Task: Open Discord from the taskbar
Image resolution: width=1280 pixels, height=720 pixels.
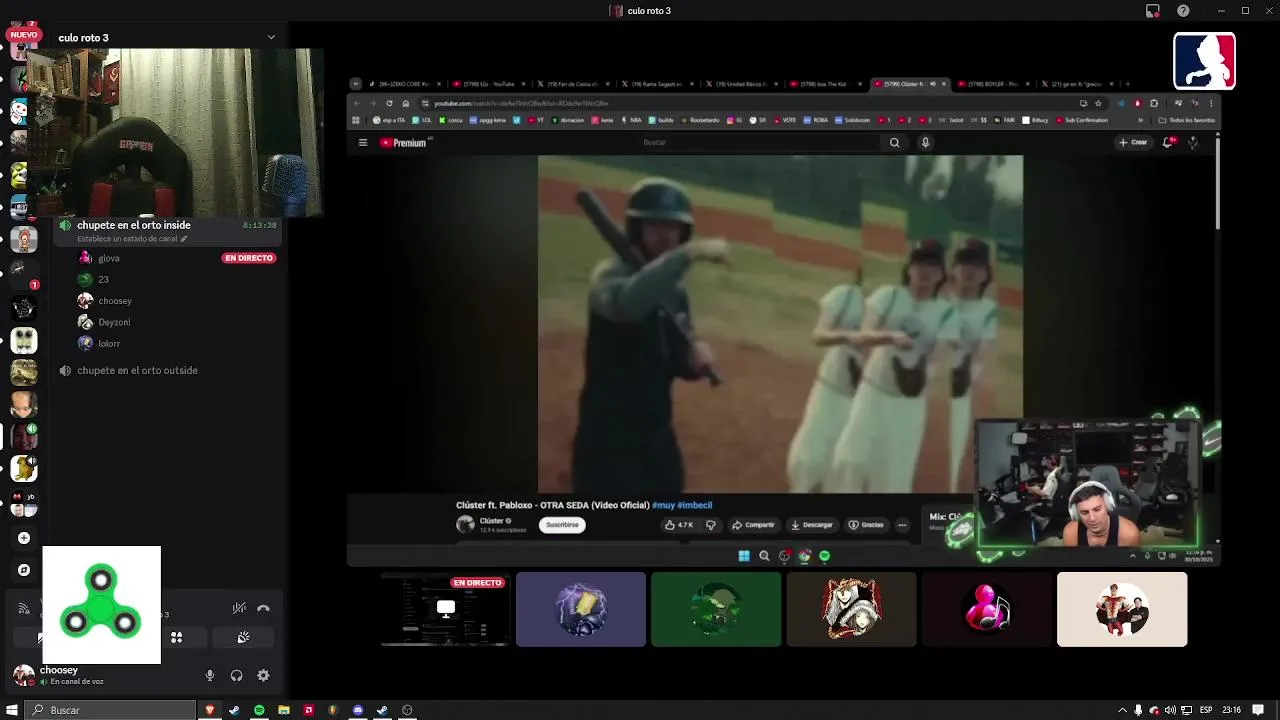Action: pos(358,710)
